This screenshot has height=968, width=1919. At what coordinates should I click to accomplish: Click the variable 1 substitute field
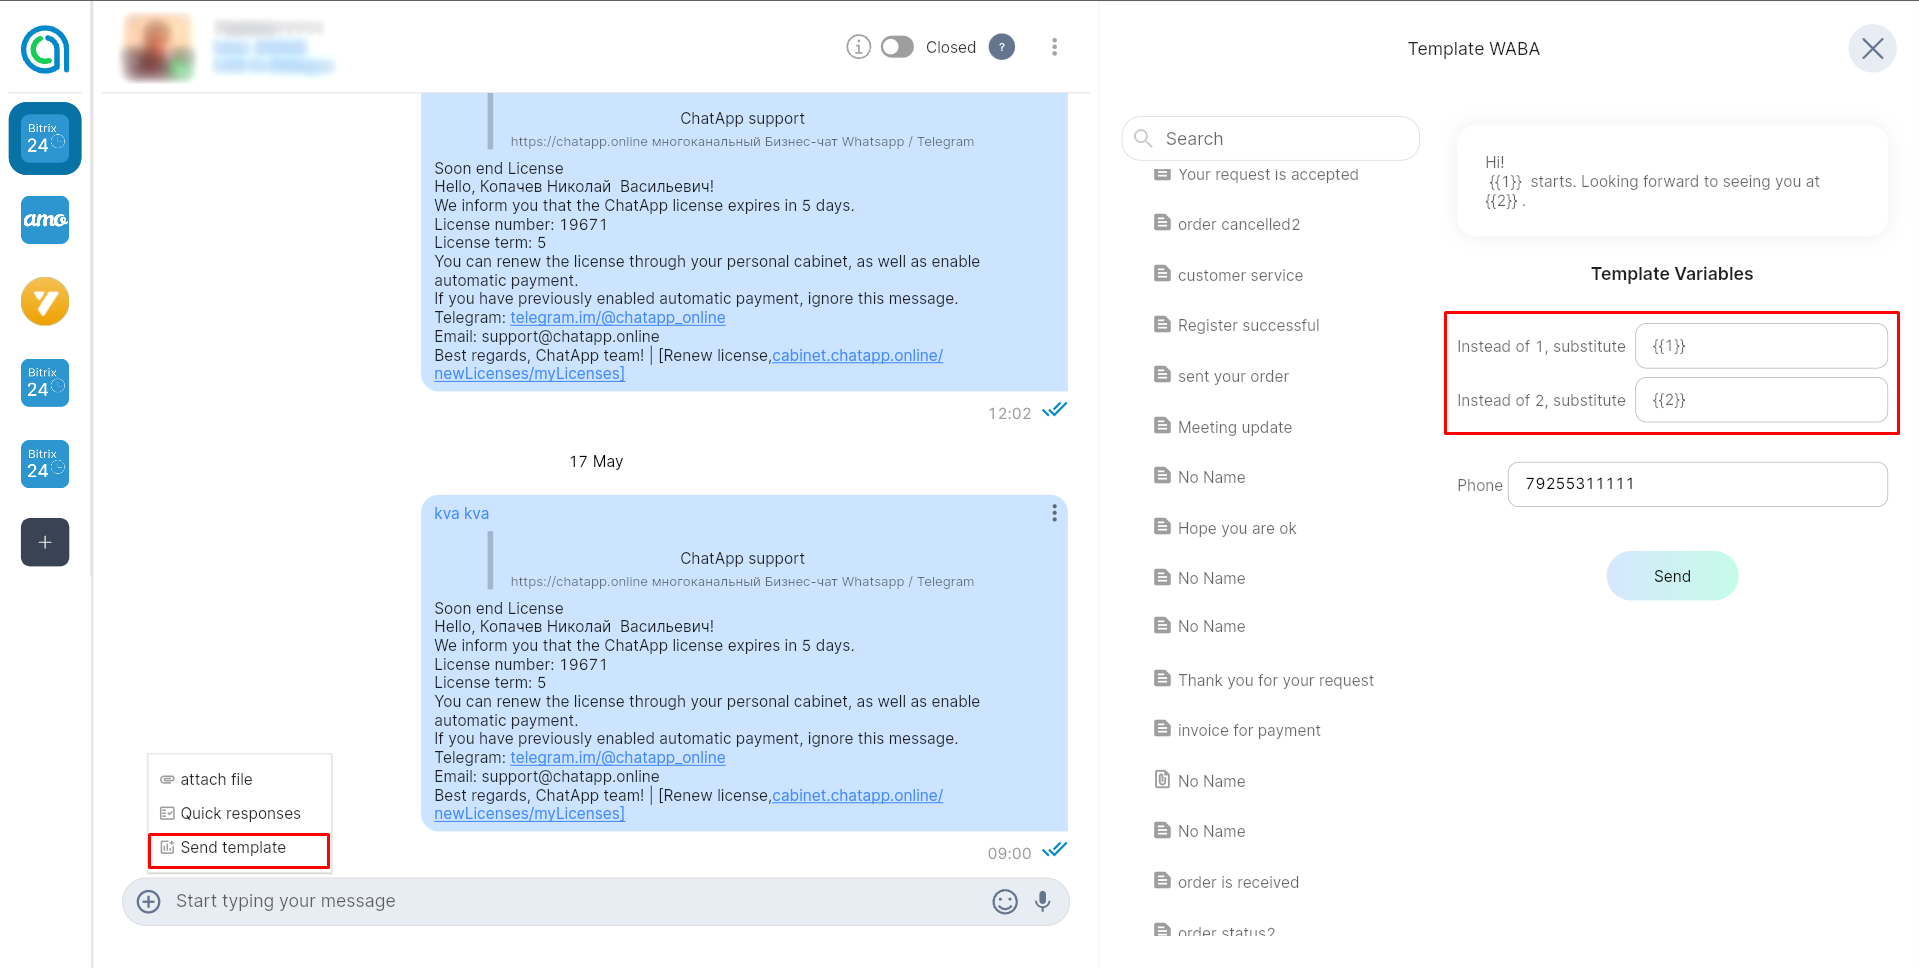click(x=1760, y=346)
